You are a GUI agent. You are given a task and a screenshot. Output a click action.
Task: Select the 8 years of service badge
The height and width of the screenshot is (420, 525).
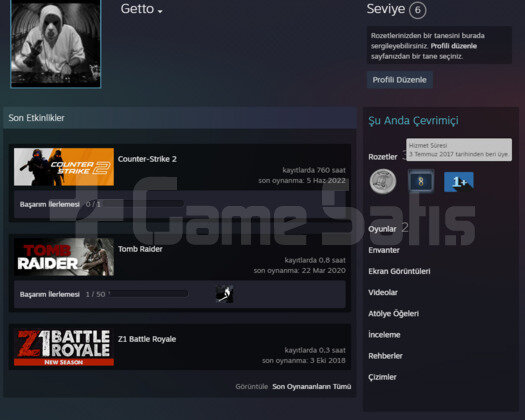pyautogui.click(x=421, y=181)
